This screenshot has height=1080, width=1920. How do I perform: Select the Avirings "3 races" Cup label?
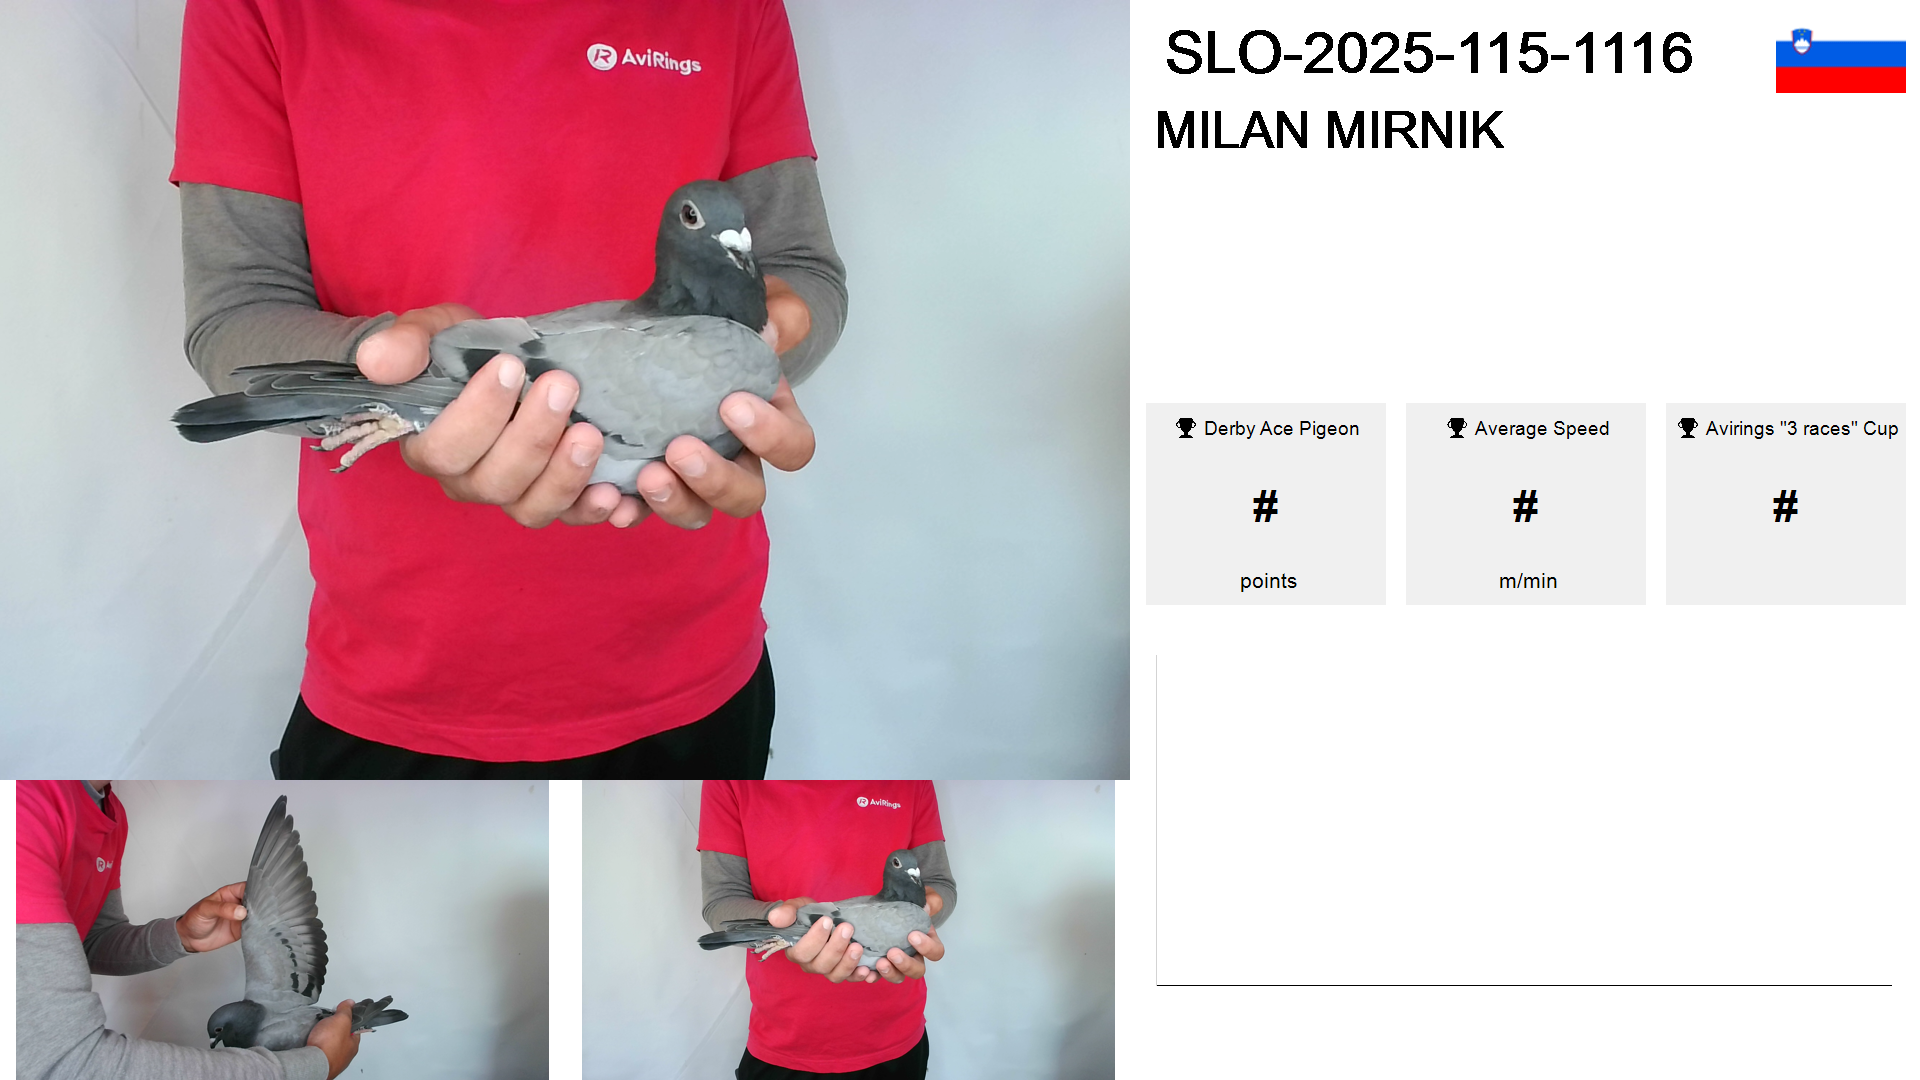click(1801, 428)
